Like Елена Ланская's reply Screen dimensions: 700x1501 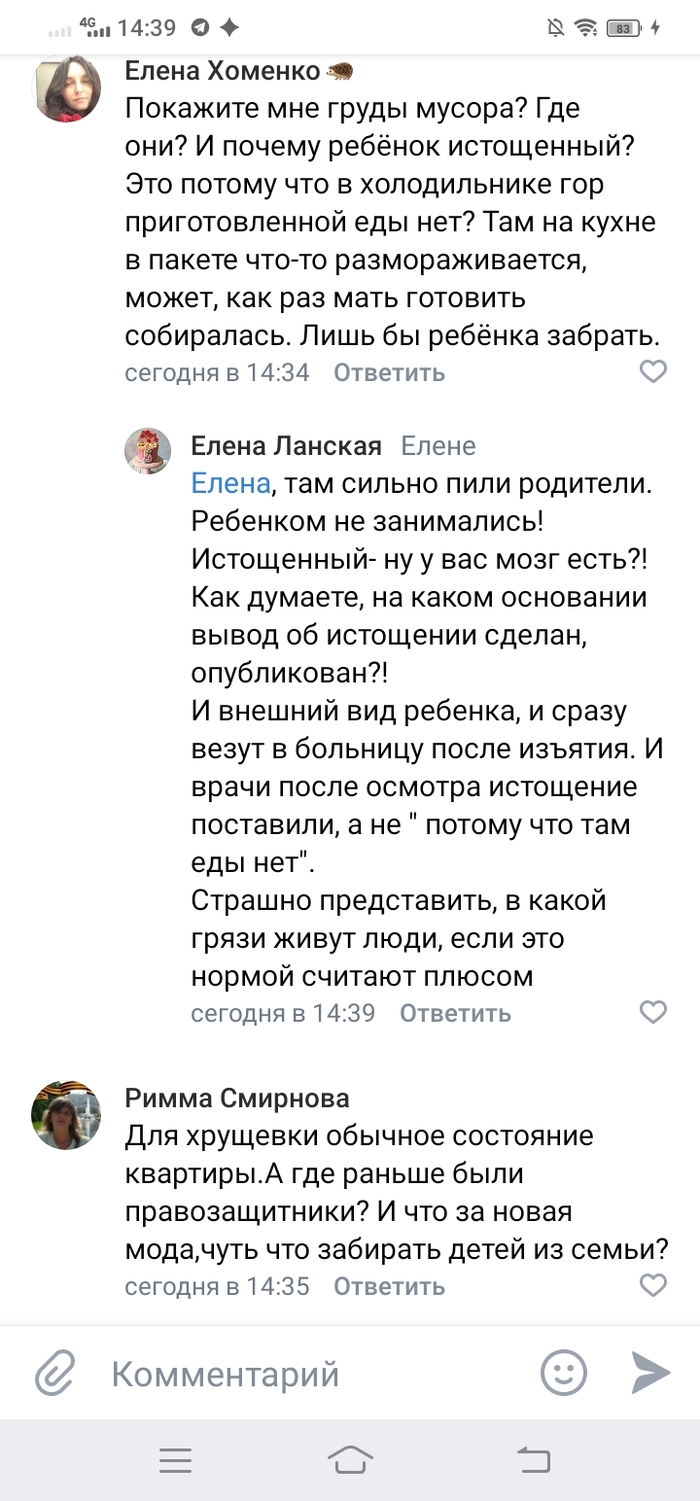[653, 1013]
